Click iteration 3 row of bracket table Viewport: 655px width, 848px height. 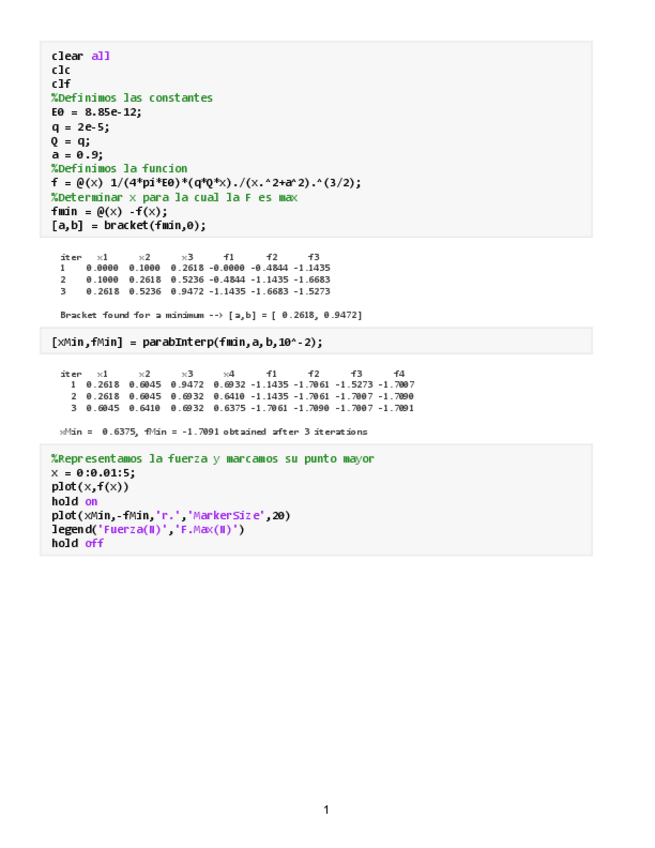pyautogui.click(x=195, y=291)
